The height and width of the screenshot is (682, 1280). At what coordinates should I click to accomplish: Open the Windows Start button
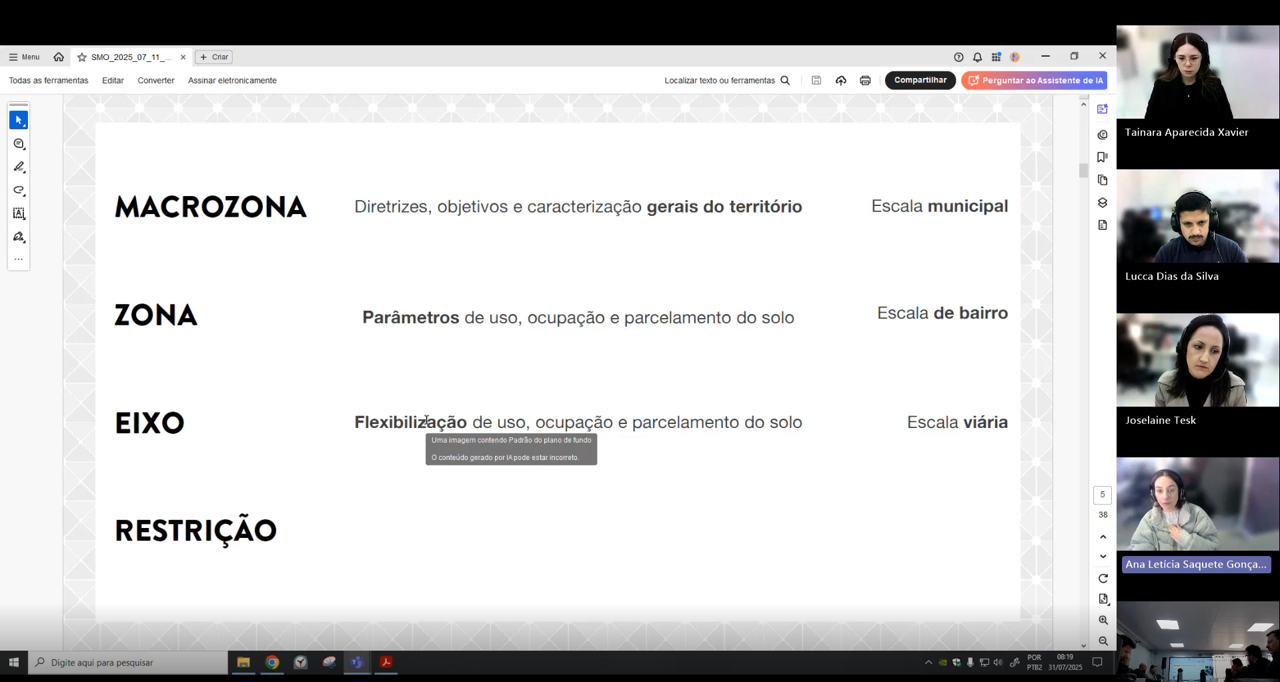point(14,662)
